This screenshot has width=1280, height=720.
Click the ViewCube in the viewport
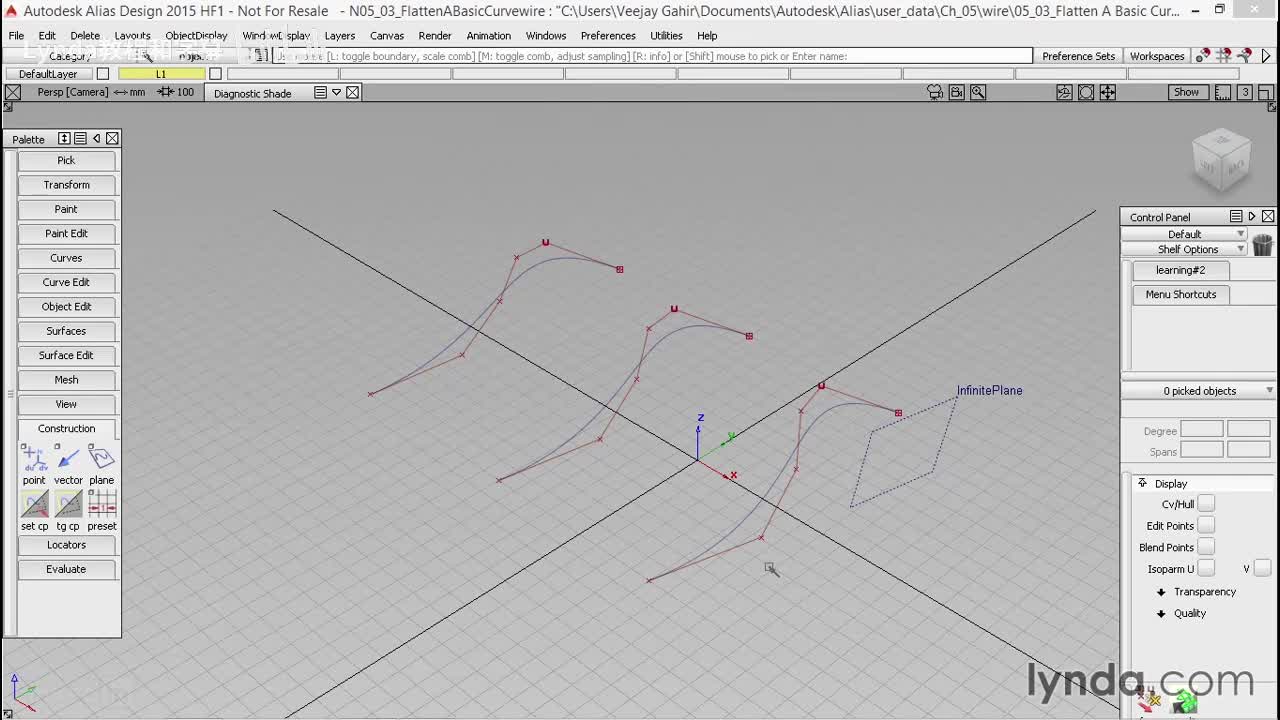point(1221,159)
